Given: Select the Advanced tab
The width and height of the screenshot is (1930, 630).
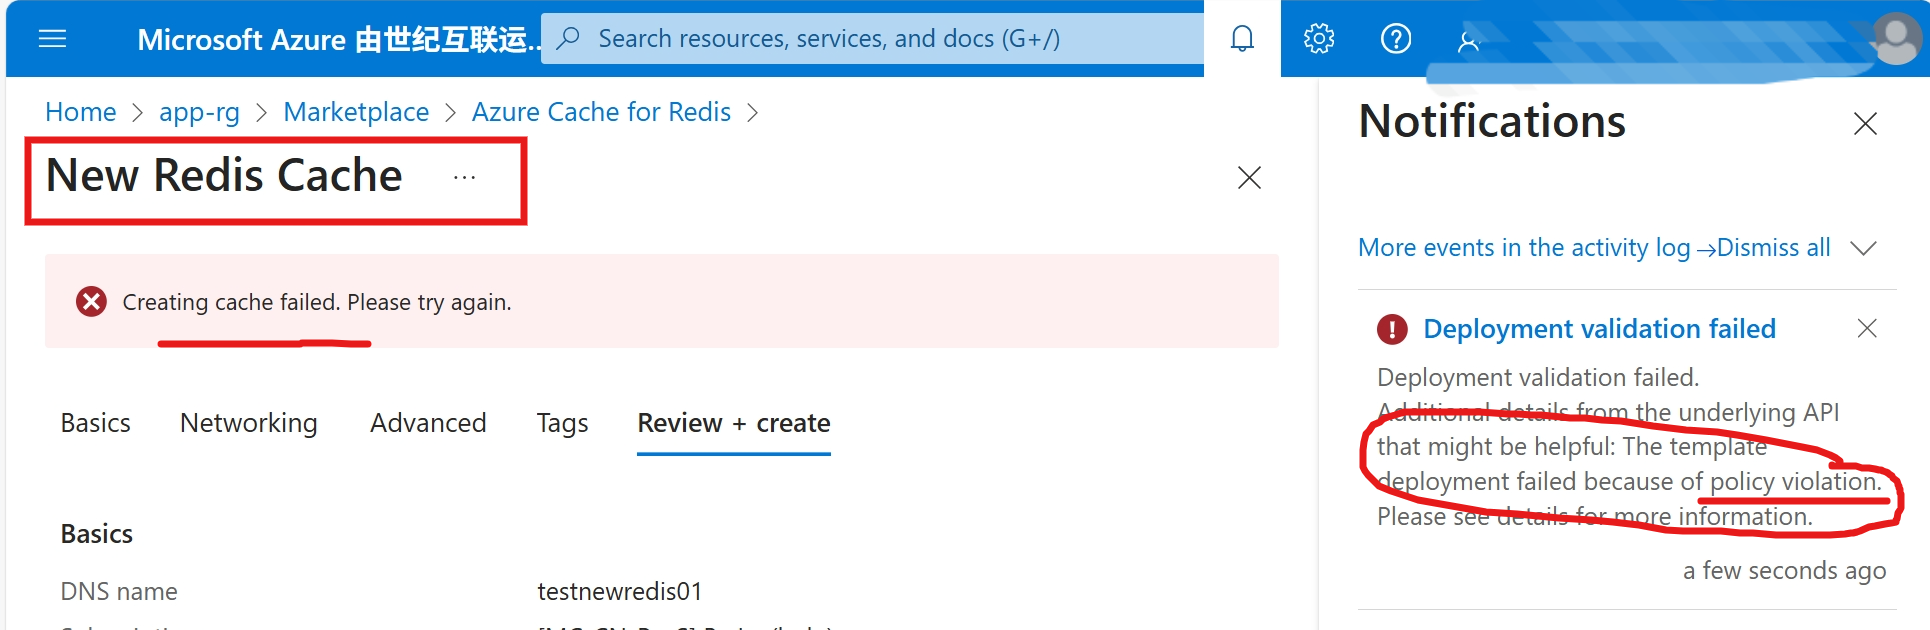Looking at the screenshot, I should tap(428, 423).
